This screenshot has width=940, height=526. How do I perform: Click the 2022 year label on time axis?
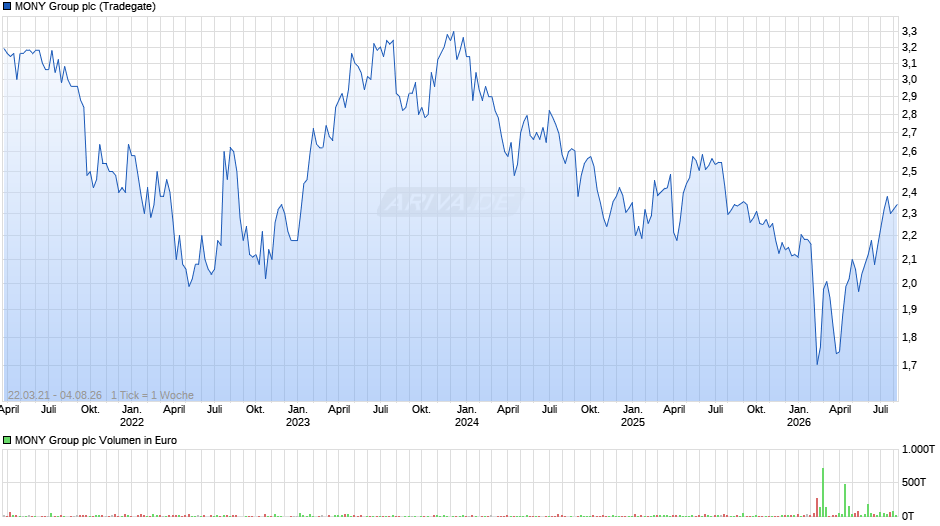pyautogui.click(x=132, y=422)
